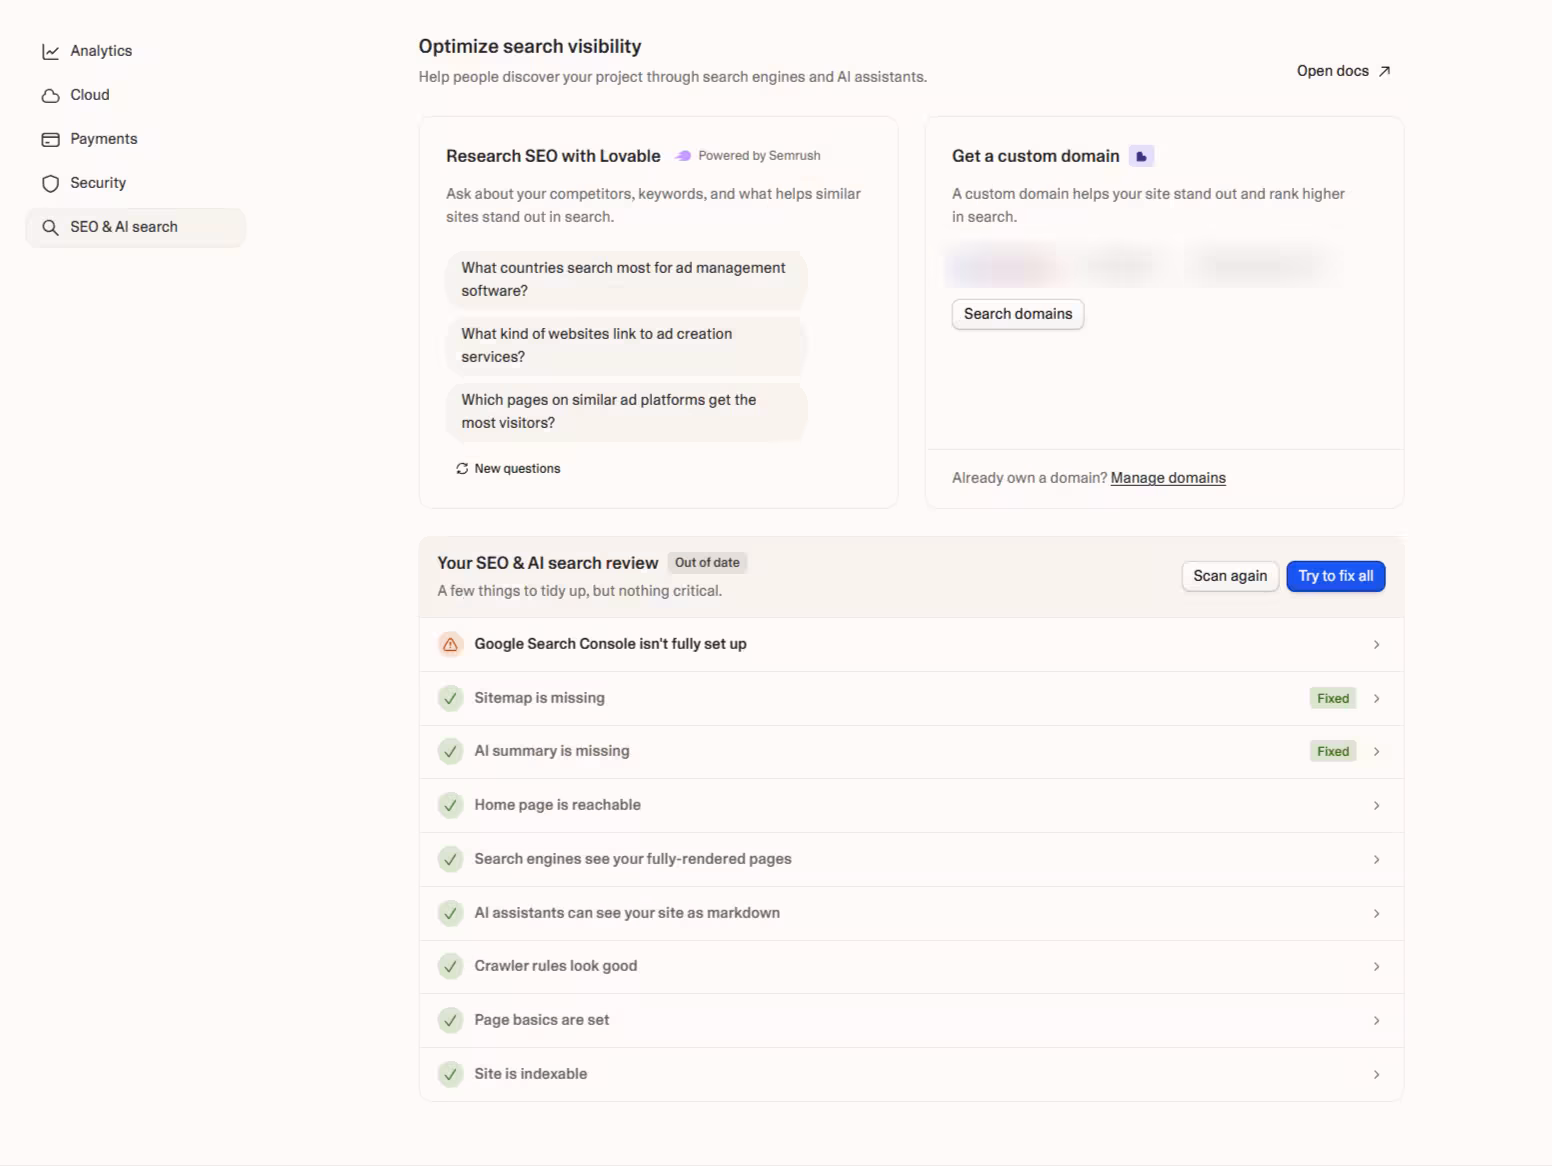Click the Open docs link
Image resolution: width=1552 pixels, height=1166 pixels.
1343,71
